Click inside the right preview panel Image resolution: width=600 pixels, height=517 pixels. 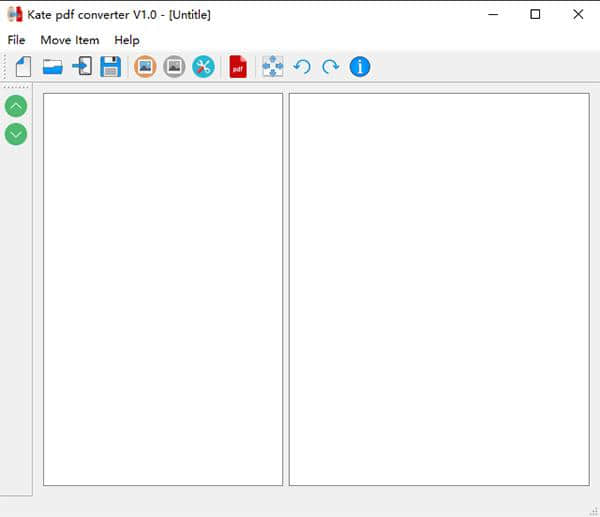click(x=439, y=290)
